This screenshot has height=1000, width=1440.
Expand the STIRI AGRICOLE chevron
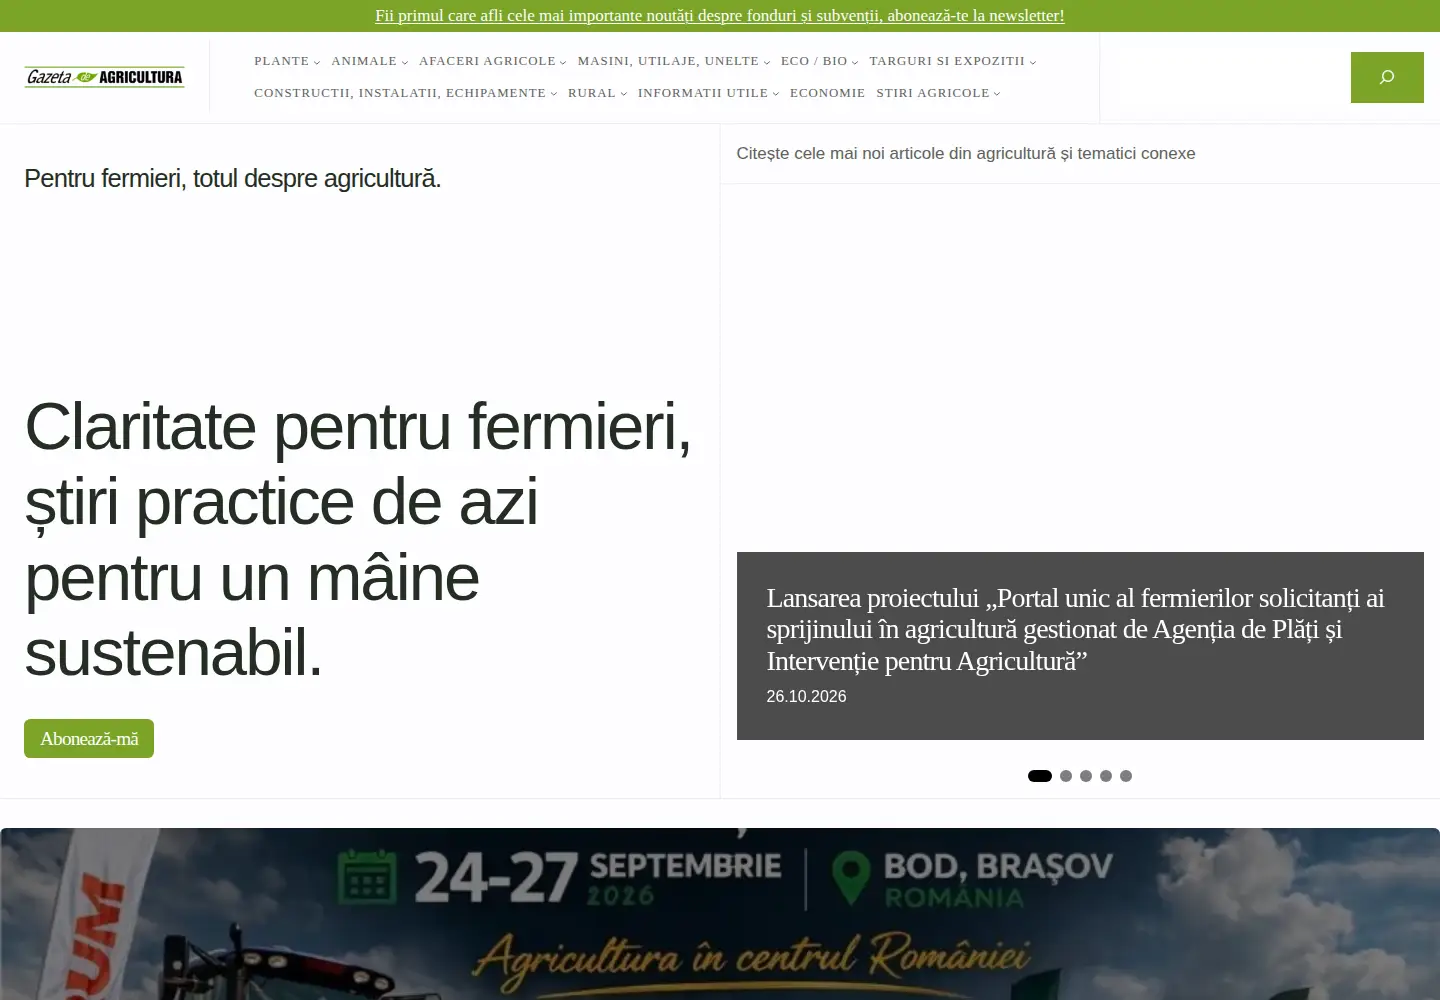click(x=997, y=94)
